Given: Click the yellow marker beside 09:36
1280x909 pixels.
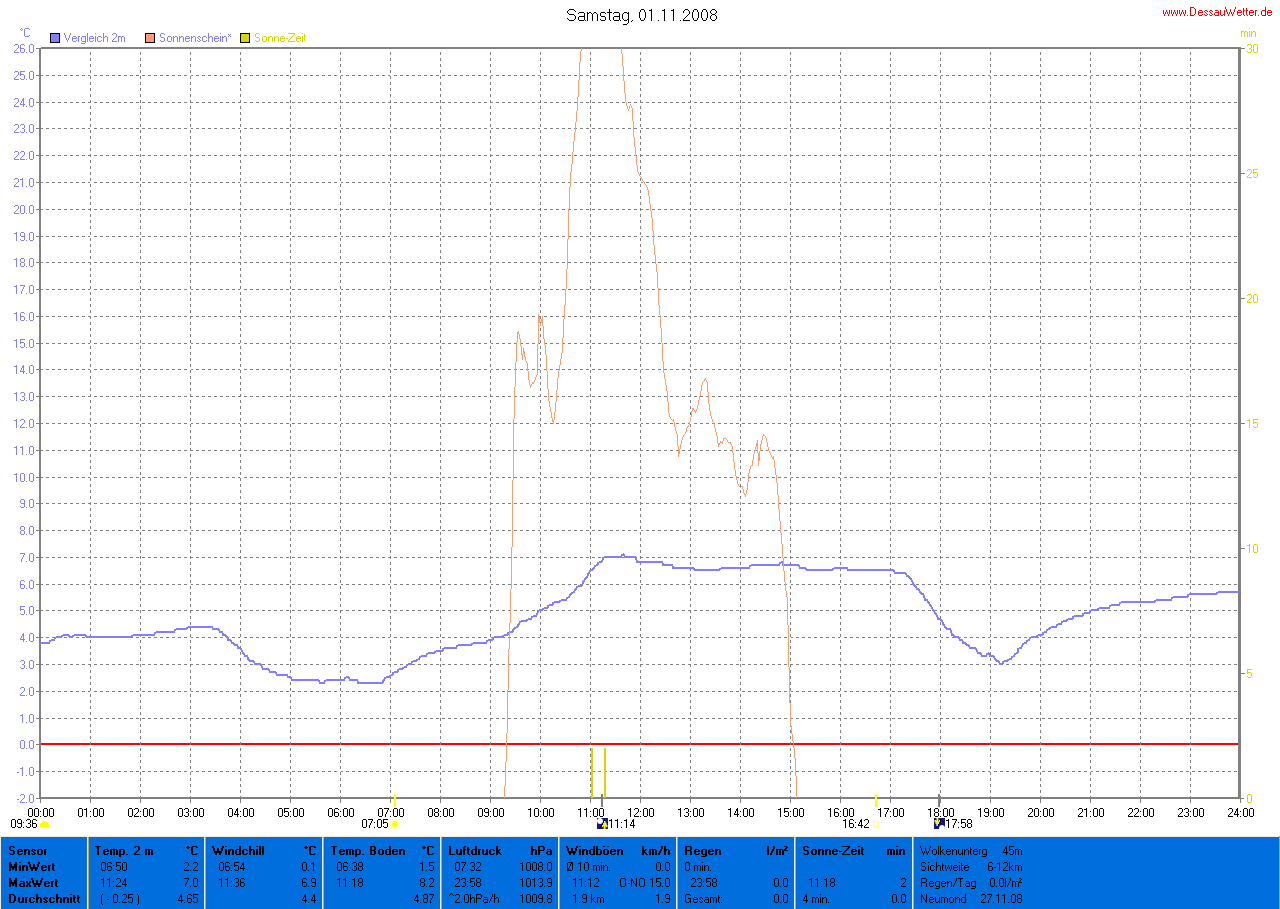Looking at the screenshot, I should [x=45, y=824].
